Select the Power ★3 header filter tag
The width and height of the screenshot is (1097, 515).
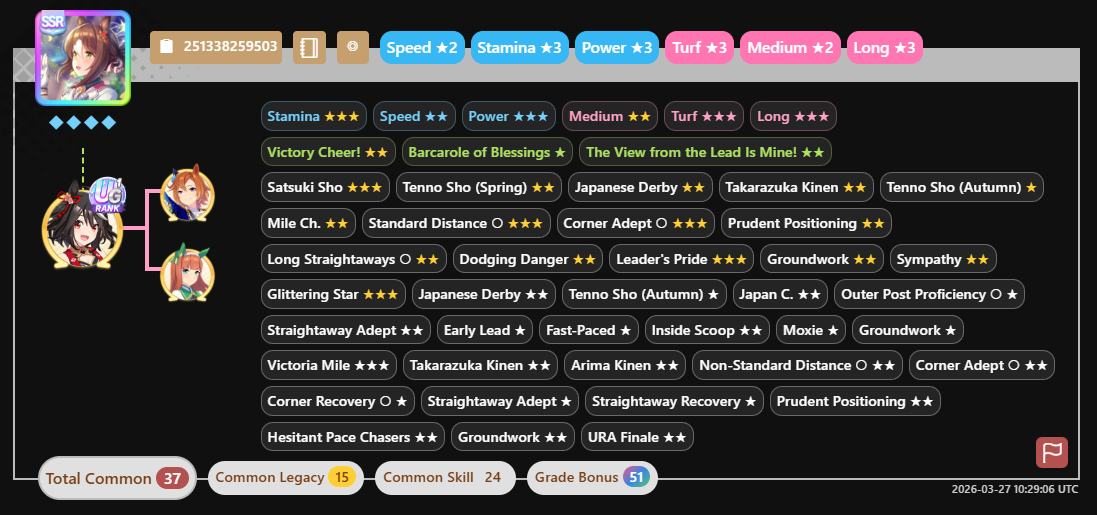[x=617, y=48]
